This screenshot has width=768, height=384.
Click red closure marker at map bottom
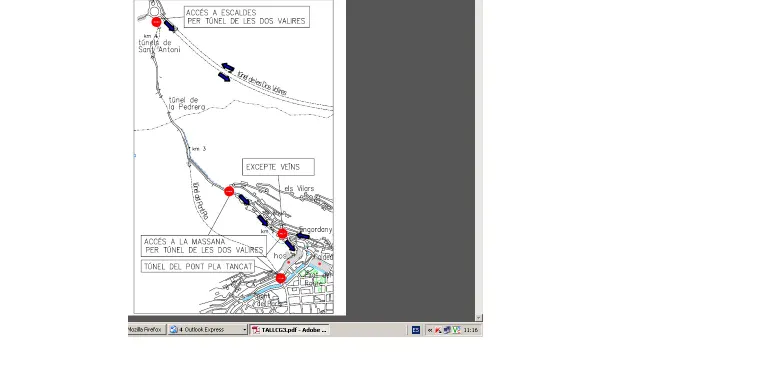[281, 278]
